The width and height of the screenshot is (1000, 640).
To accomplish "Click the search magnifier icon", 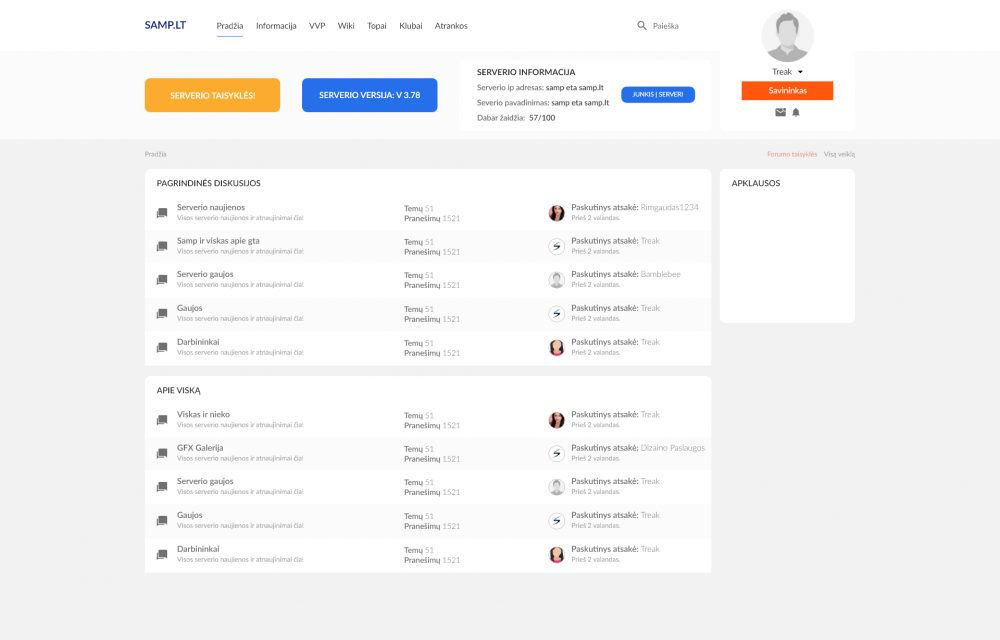I will 642,25.
